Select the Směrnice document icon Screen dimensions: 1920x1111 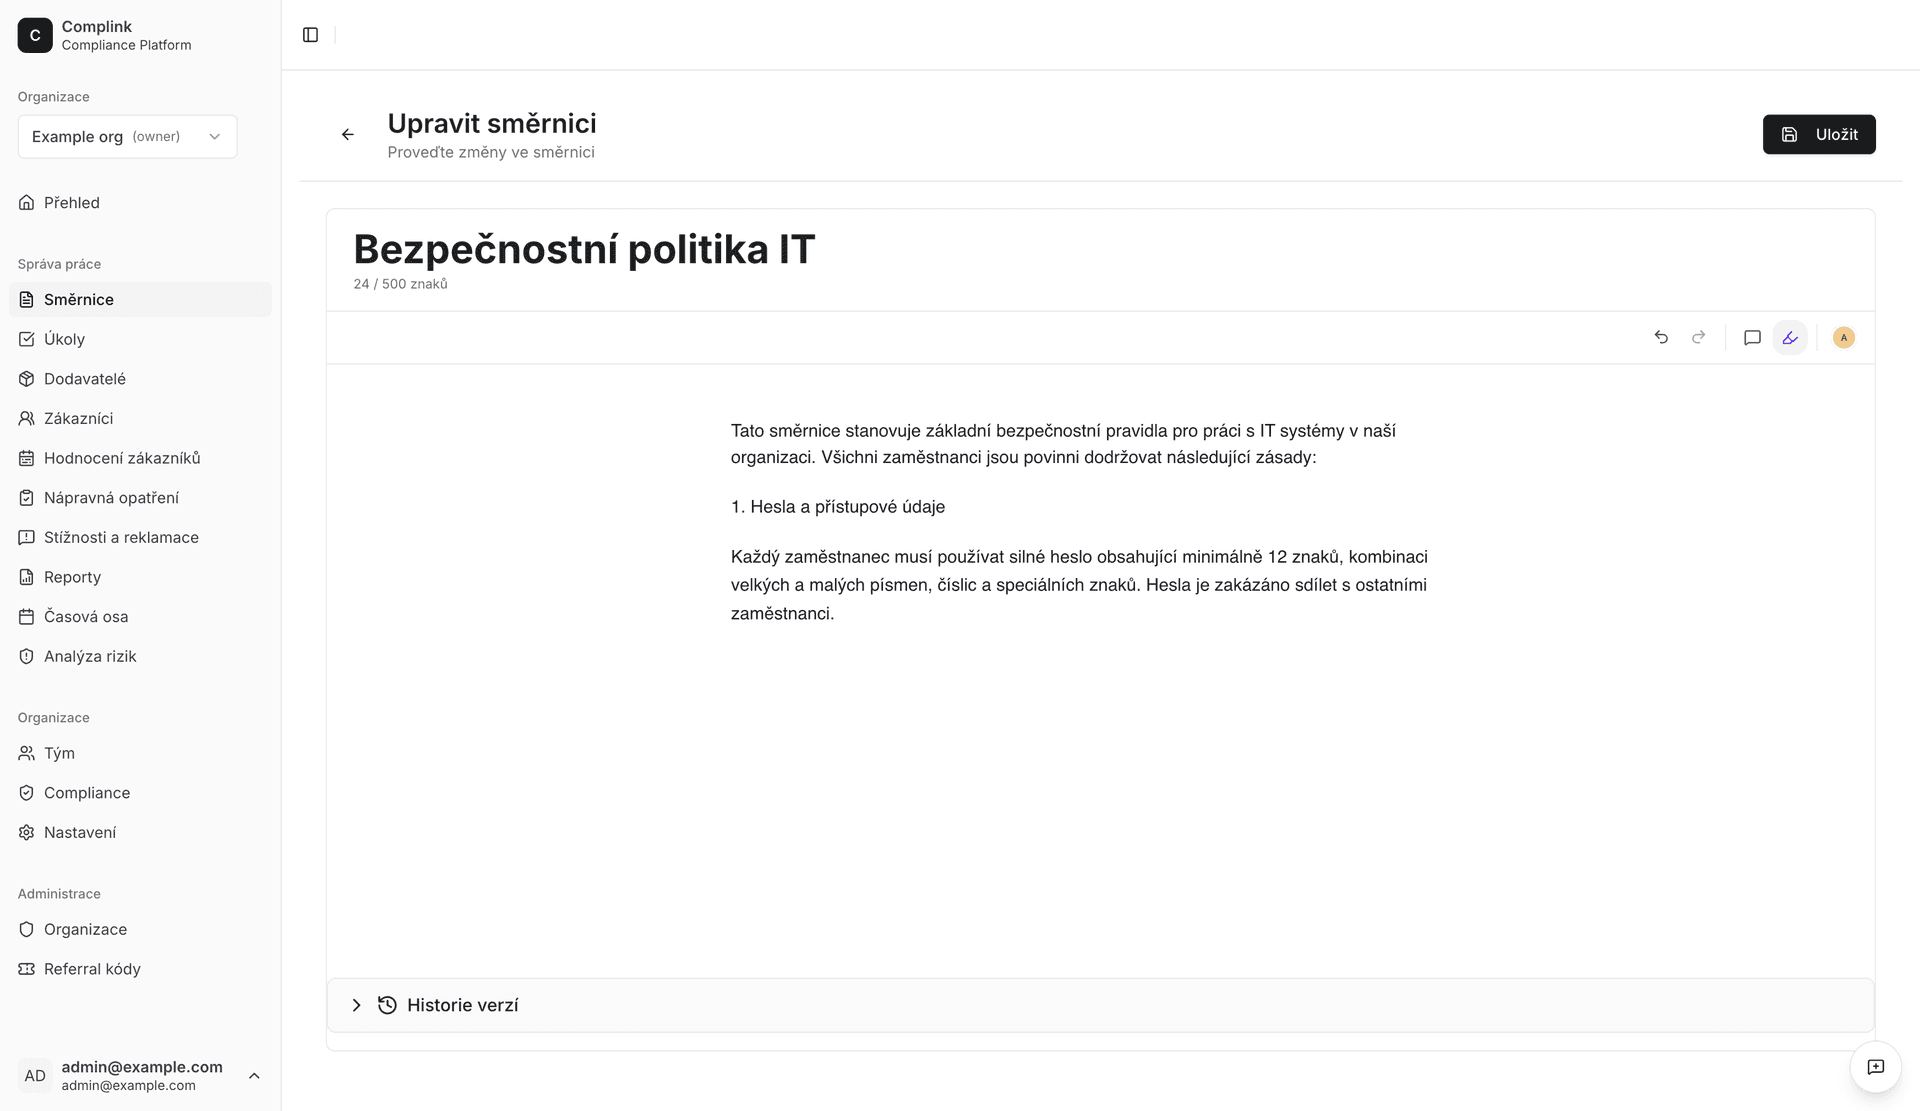[26, 299]
